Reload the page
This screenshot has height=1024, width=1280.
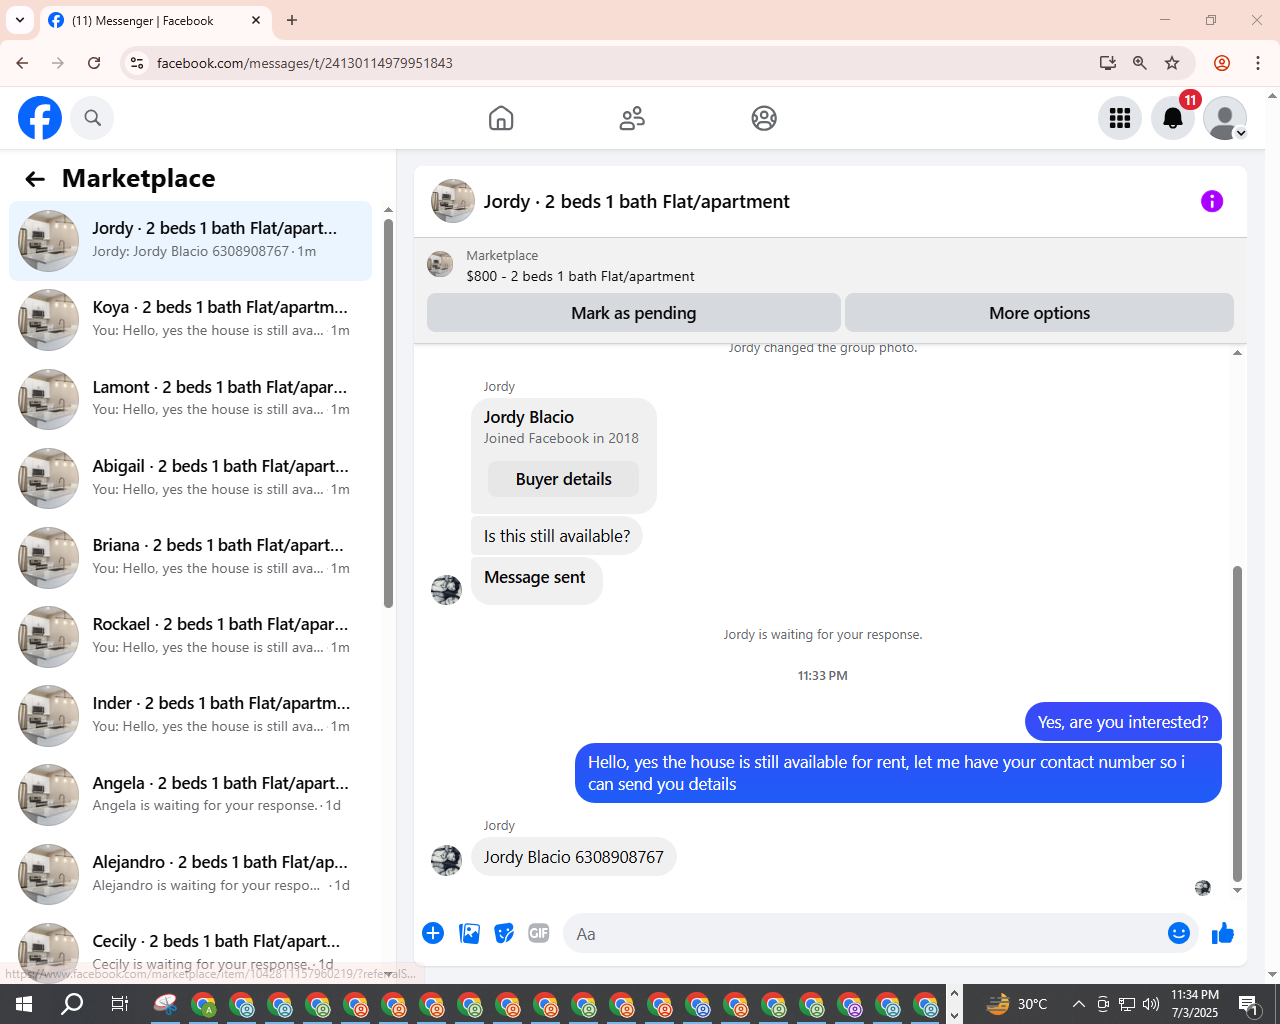pos(94,63)
